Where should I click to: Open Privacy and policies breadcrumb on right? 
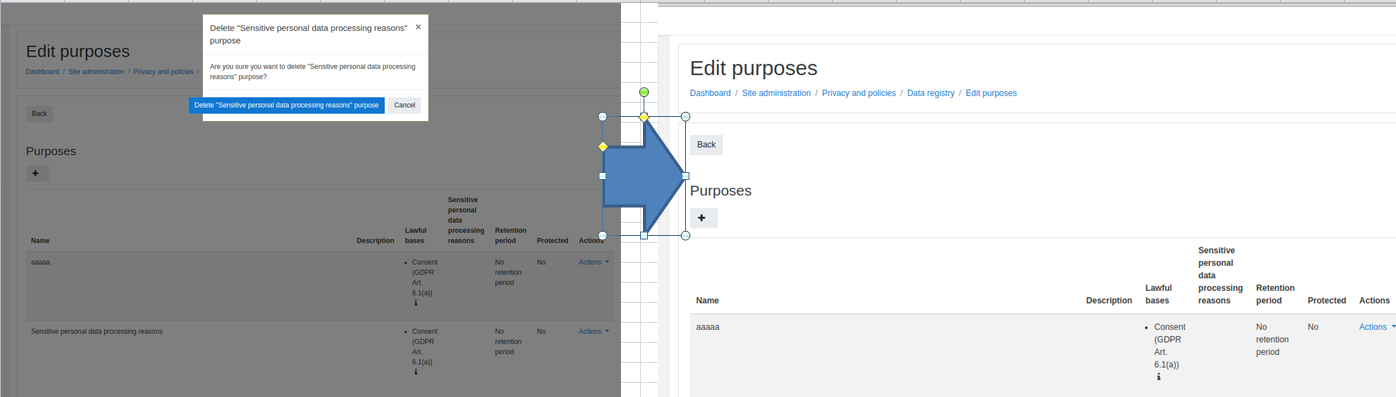click(x=859, y=93)
